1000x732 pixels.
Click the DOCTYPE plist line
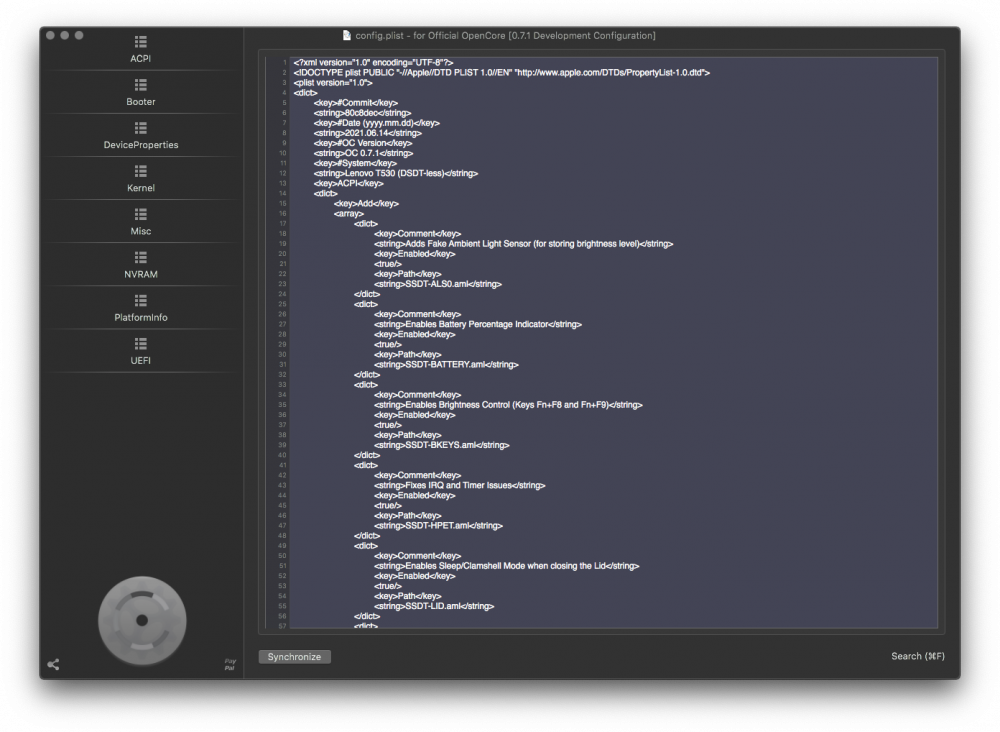[501, 73]
